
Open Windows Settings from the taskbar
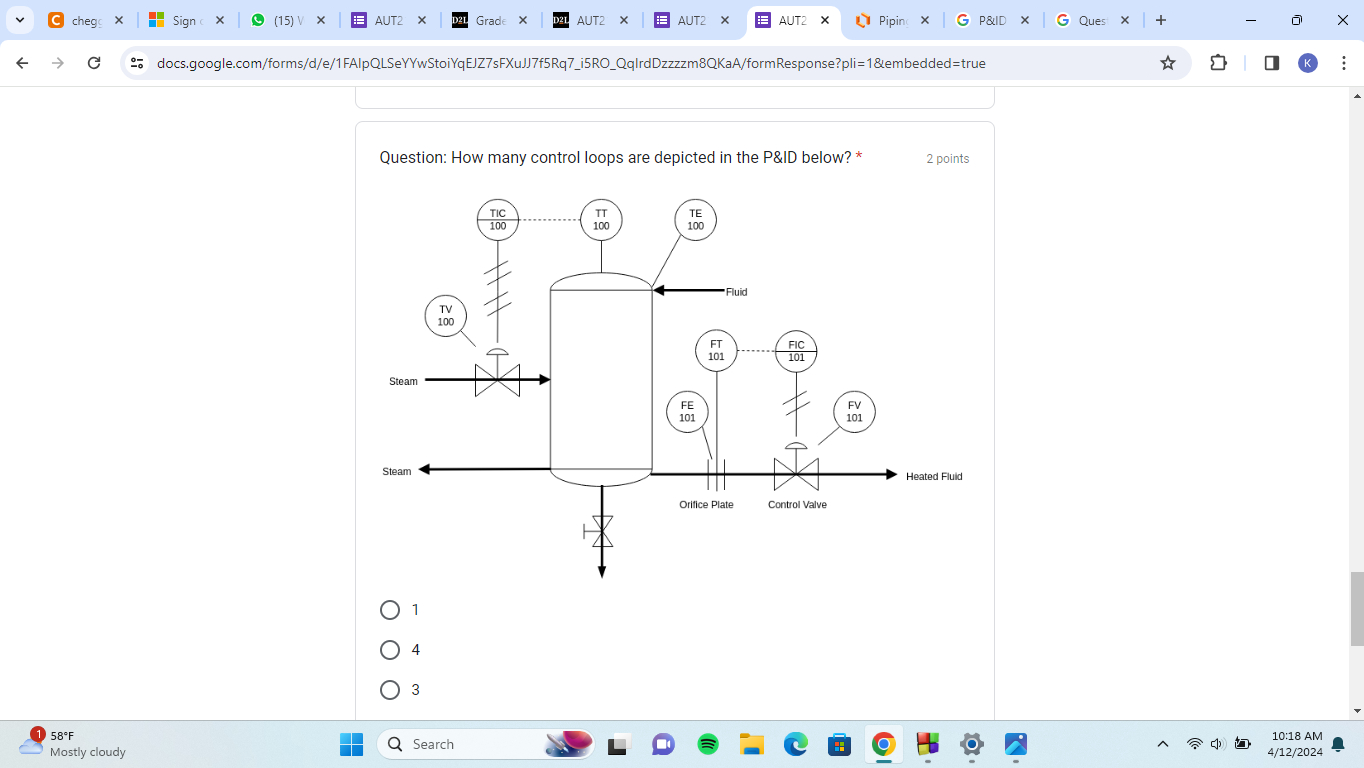pyautogui.click(x=970, y=744)
